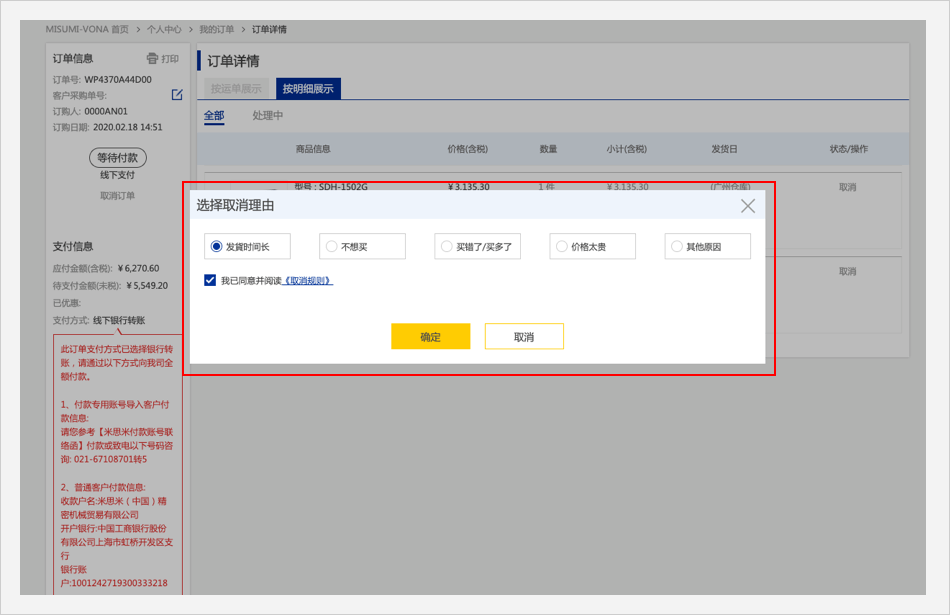Viewport: 950px width, 615px height.
Task: Select the 不想买 radio option
Action: (x=331, y=247)
